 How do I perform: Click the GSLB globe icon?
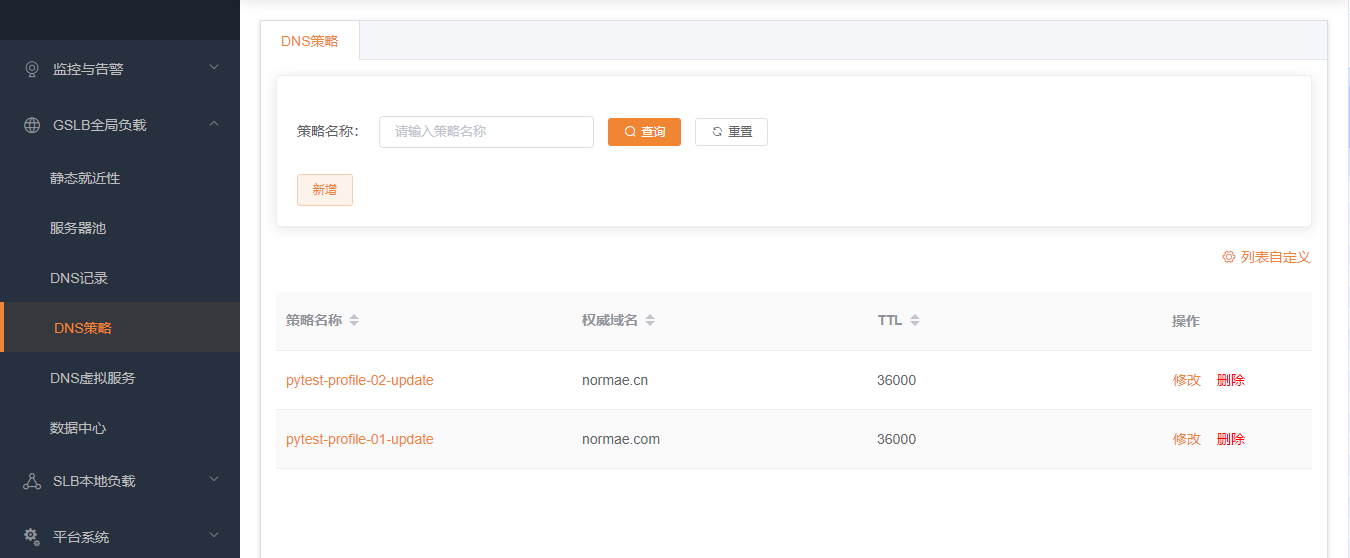pyautogui.click(x=31, y=125)
